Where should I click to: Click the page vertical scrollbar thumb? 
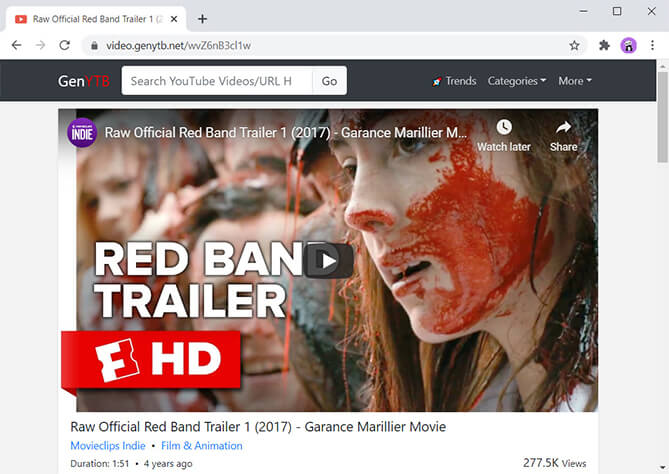coord(662,117)
